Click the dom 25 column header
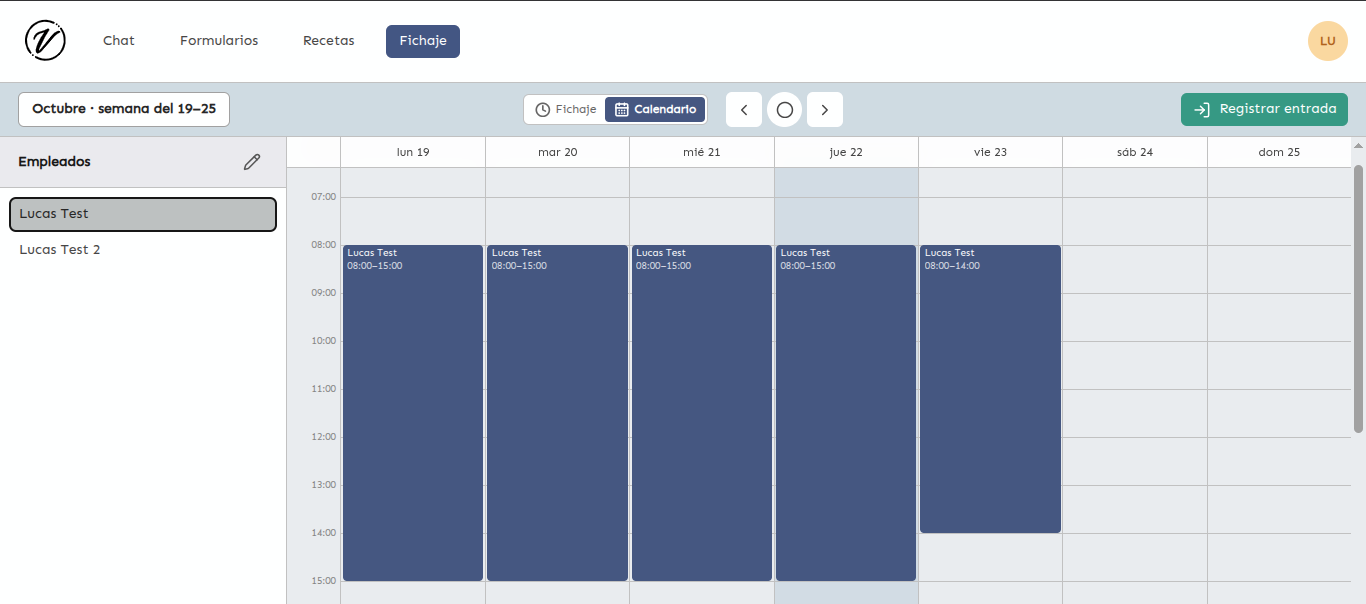Viewport: 1366px width, 604px height. click(1279, 152)
